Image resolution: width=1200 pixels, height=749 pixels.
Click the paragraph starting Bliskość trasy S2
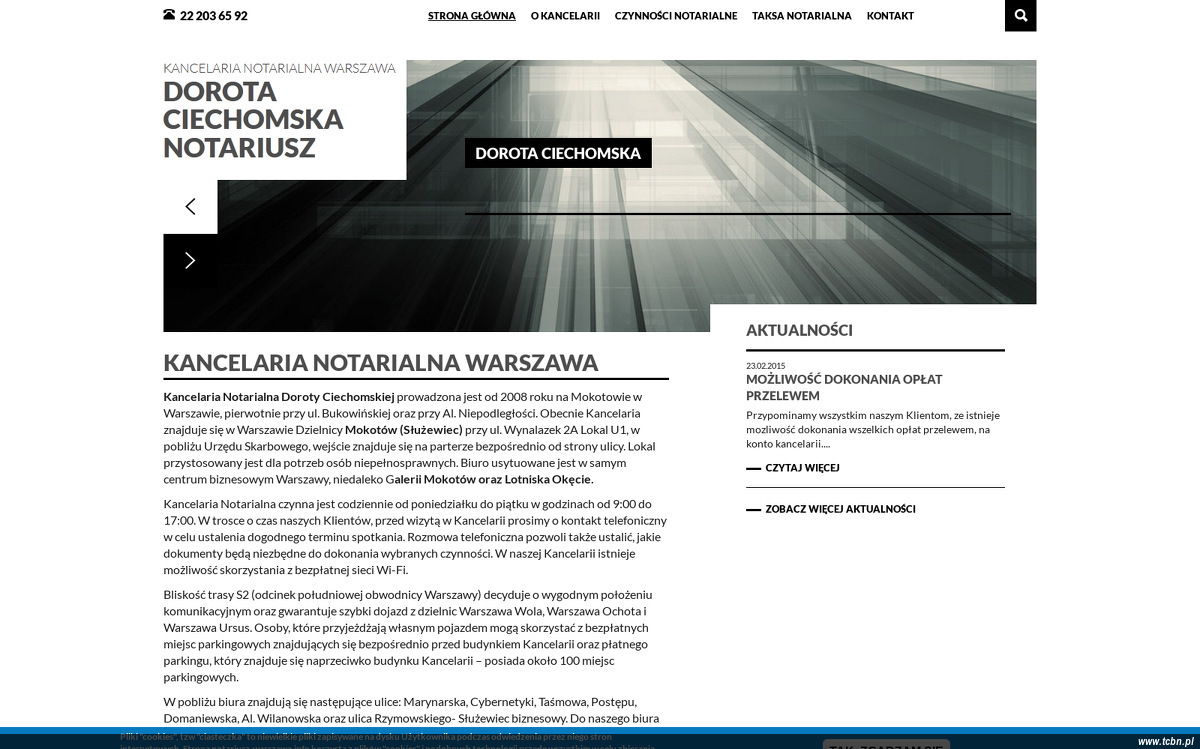[x=407, y=635]
